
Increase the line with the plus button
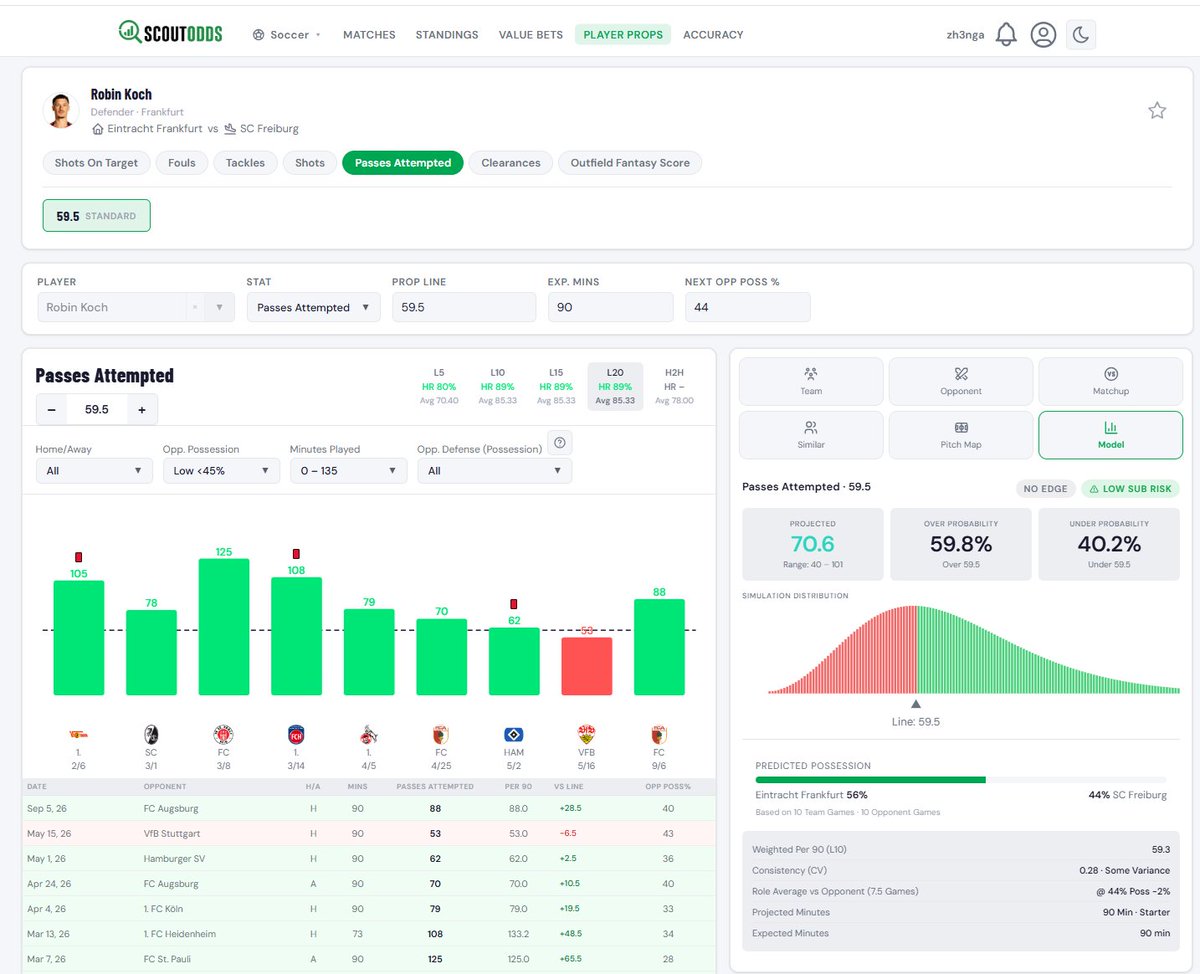(x=142, y=410)
